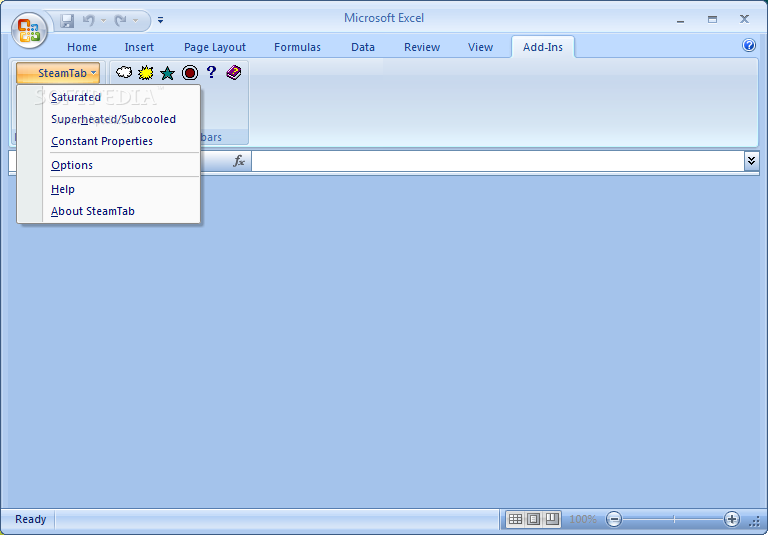
Task: Click the Excel Help icon in ribbon corner
Action: [748, 45]
